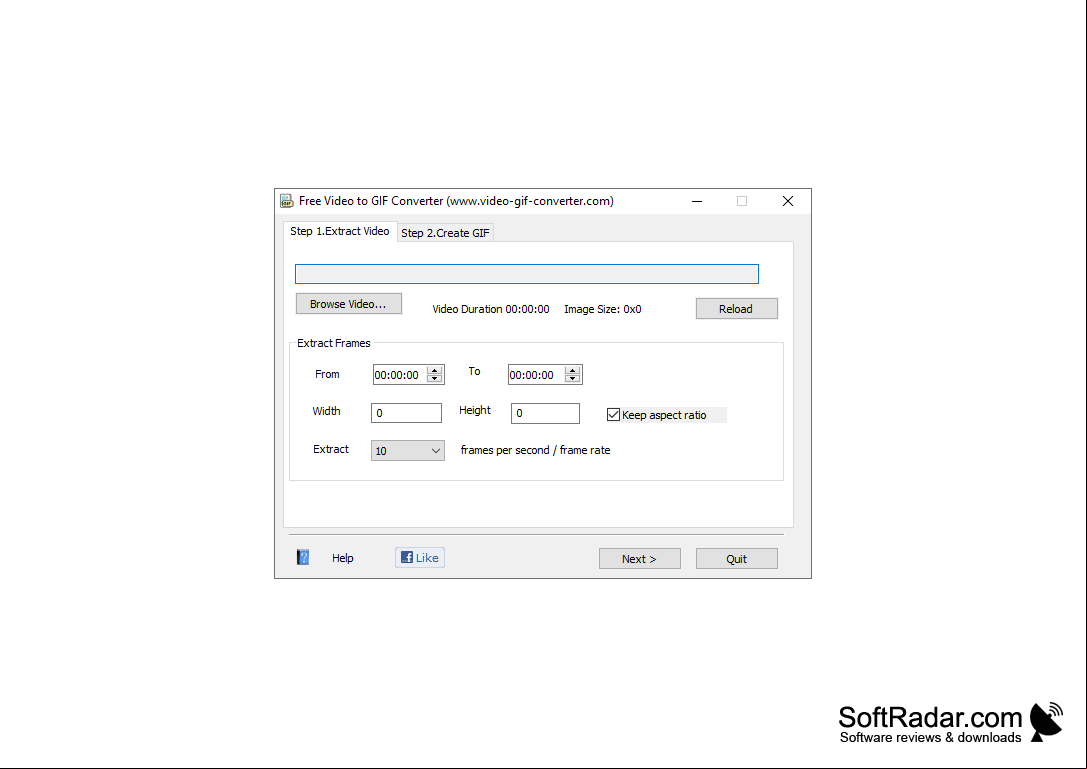Minimize the converter window
1087x769 pixels.
pos(697,201)
